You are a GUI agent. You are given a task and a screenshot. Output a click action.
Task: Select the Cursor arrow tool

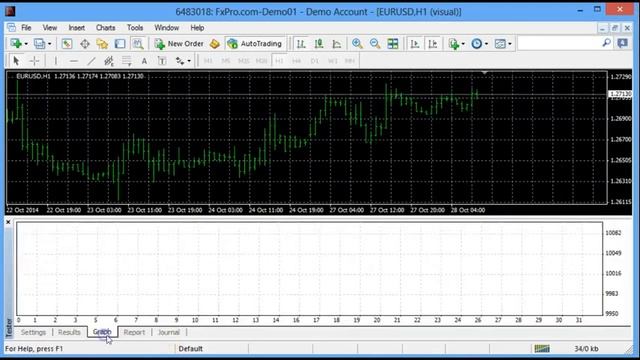pos(16,61)
